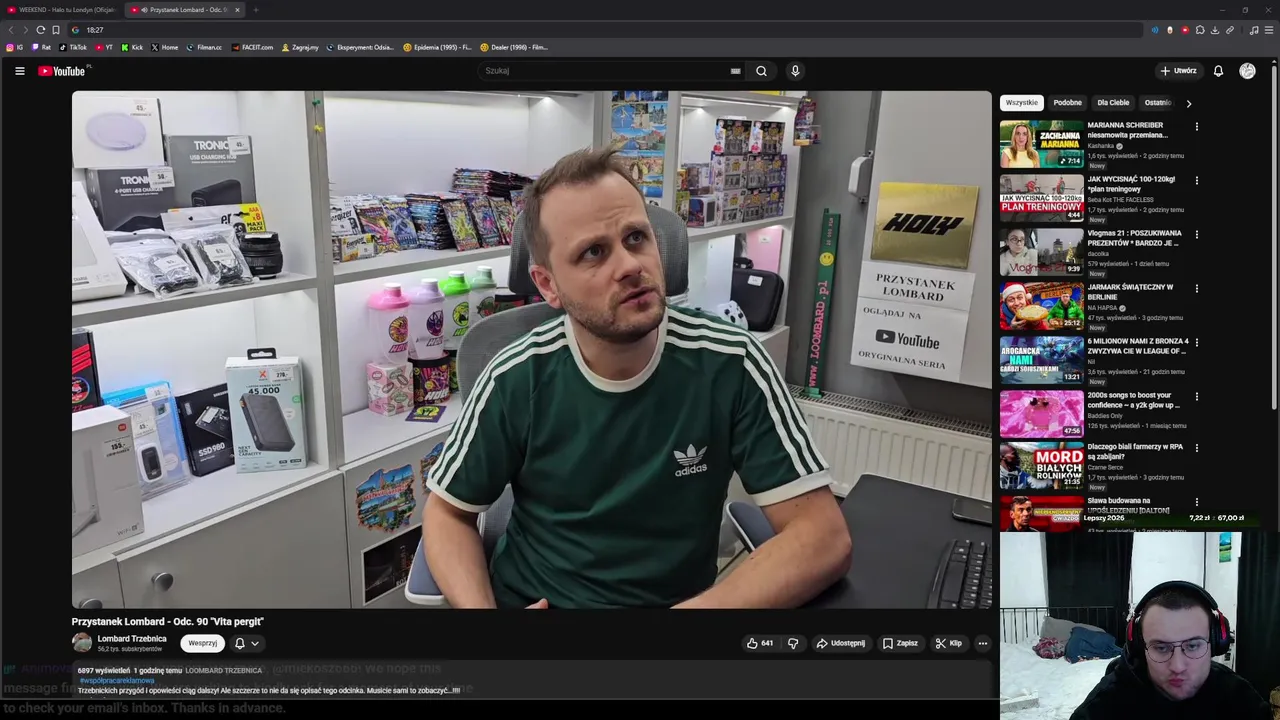Viewport: 1280px width, 720px height.
Task: Switch to WEEKEND - Halo tu Londyn tab
Action: pos(62,10)
